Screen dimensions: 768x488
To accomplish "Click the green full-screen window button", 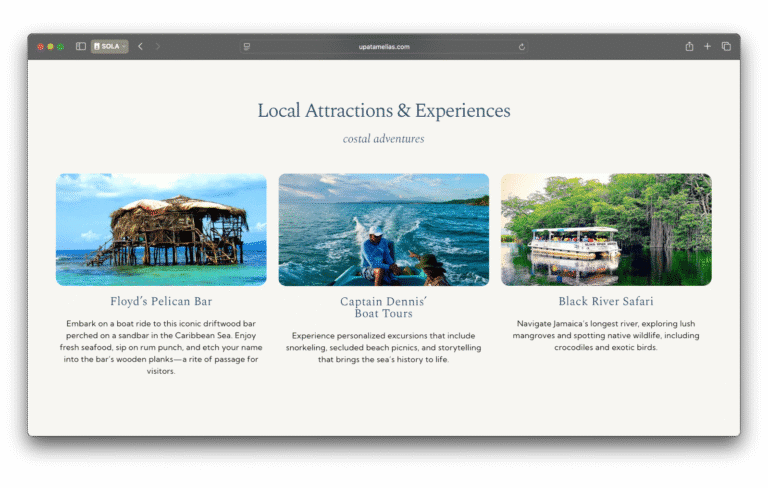I will tap(61, 46).
